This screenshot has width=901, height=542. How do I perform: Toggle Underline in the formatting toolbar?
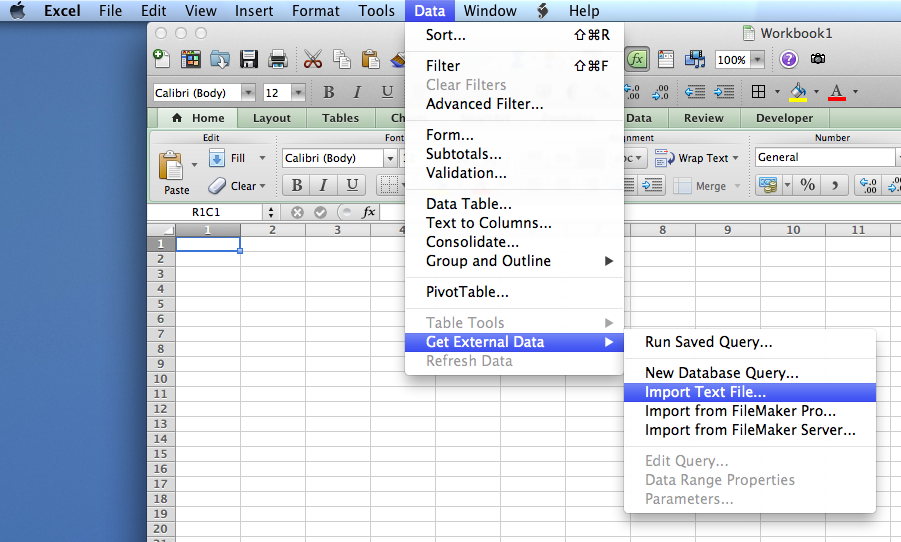387,92
